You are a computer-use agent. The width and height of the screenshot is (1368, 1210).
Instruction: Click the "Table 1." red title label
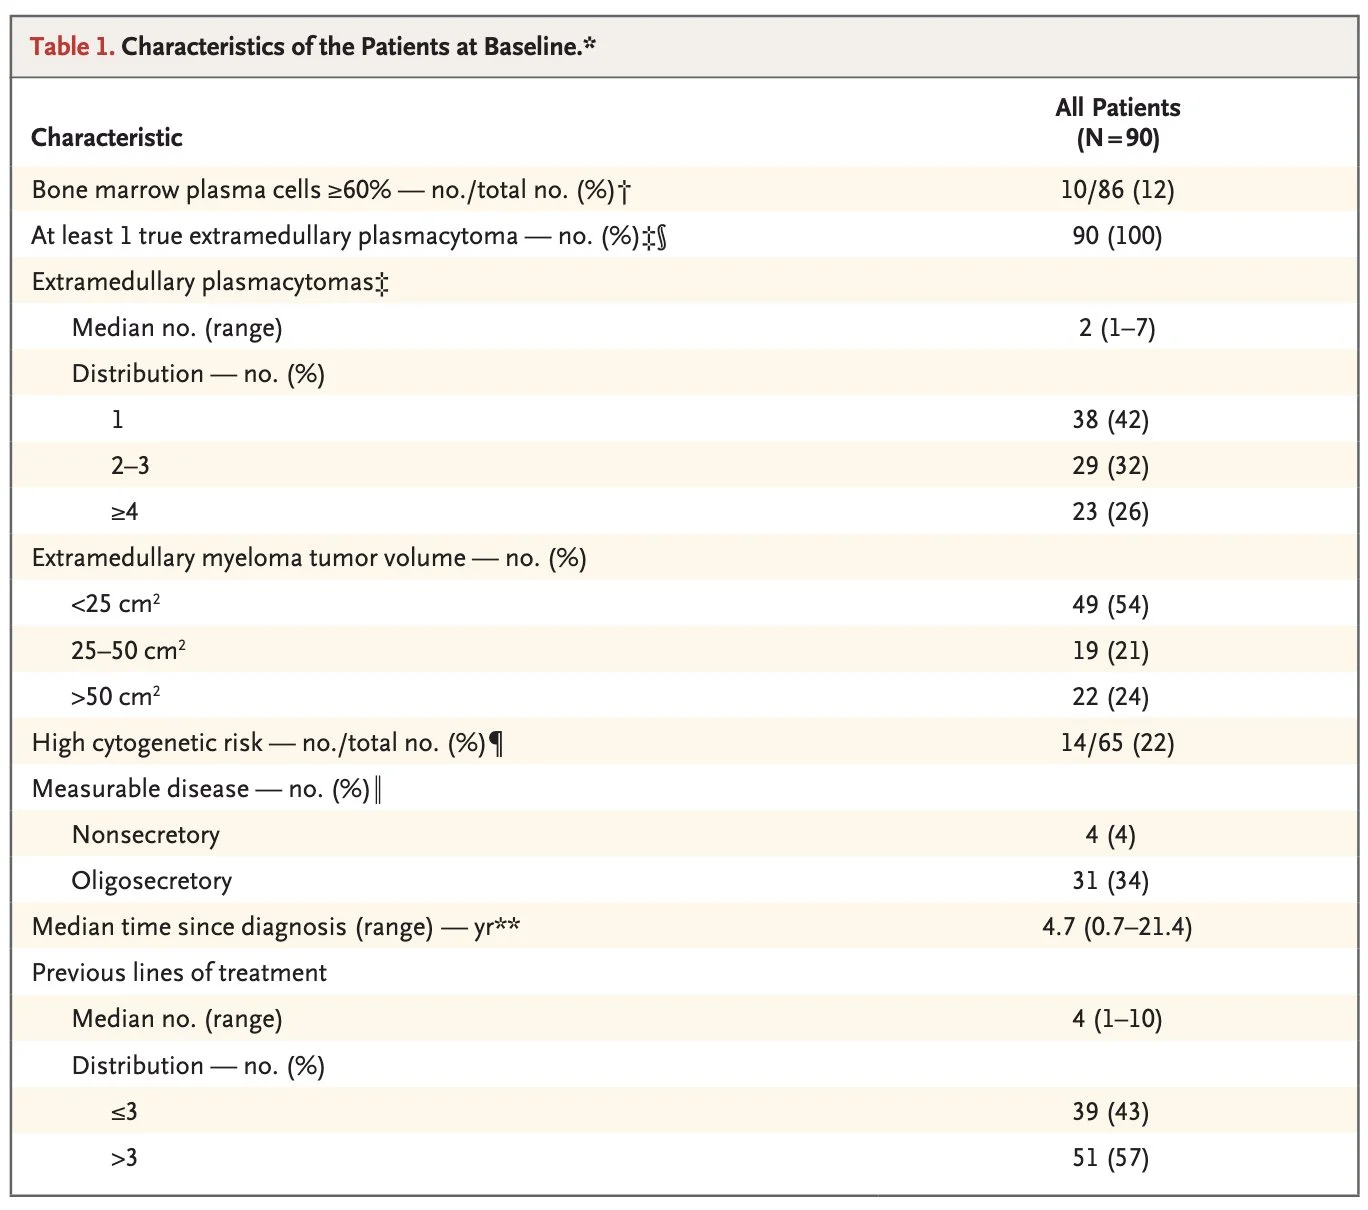[72, 47]
